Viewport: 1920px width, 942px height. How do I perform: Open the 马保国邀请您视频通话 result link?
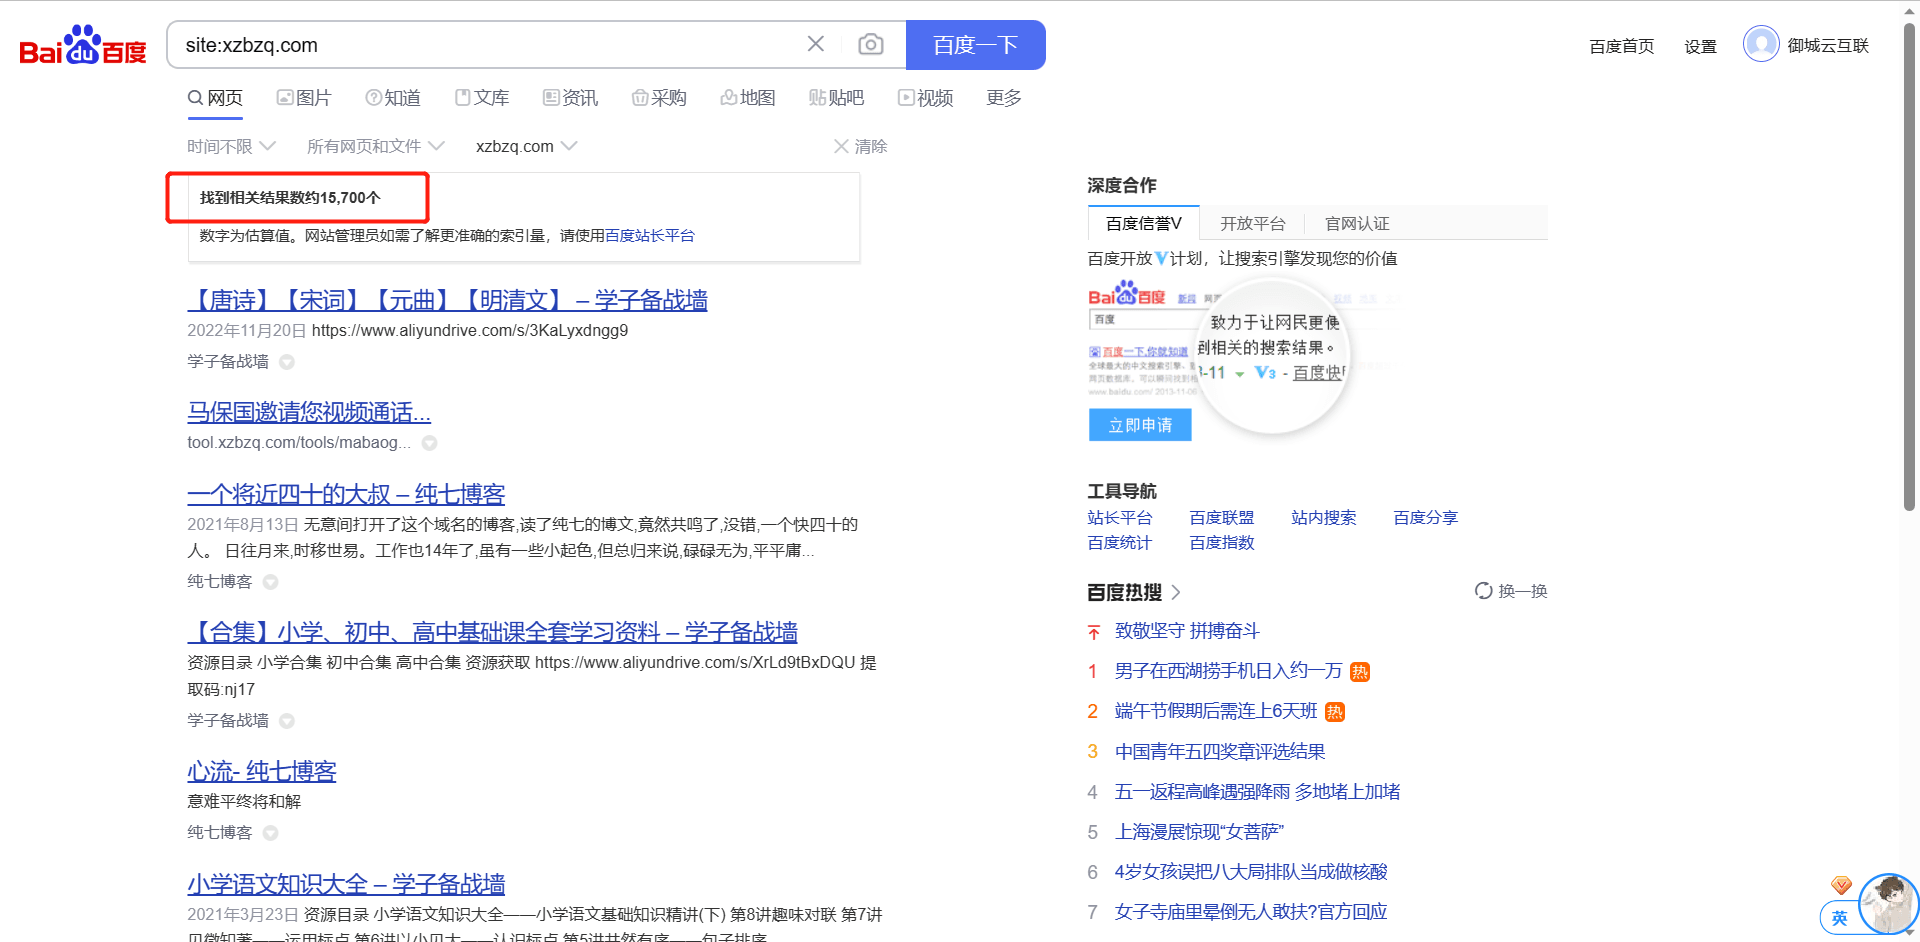(x=309, y=412)
